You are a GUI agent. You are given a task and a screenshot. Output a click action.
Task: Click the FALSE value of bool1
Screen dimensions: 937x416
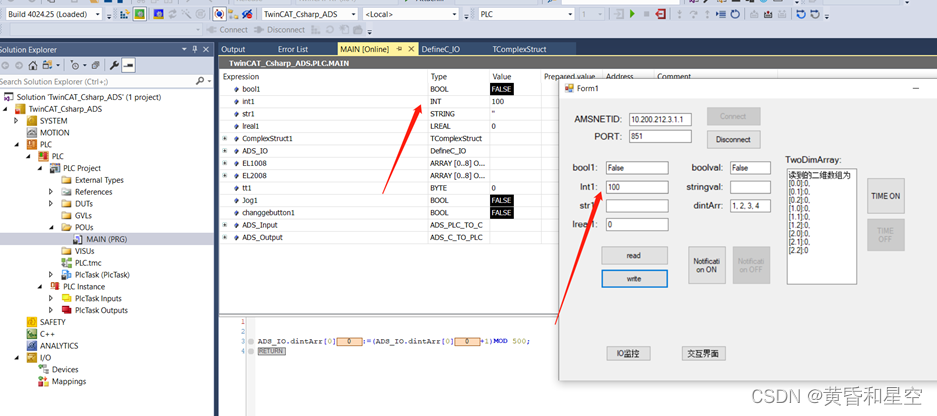501,89
